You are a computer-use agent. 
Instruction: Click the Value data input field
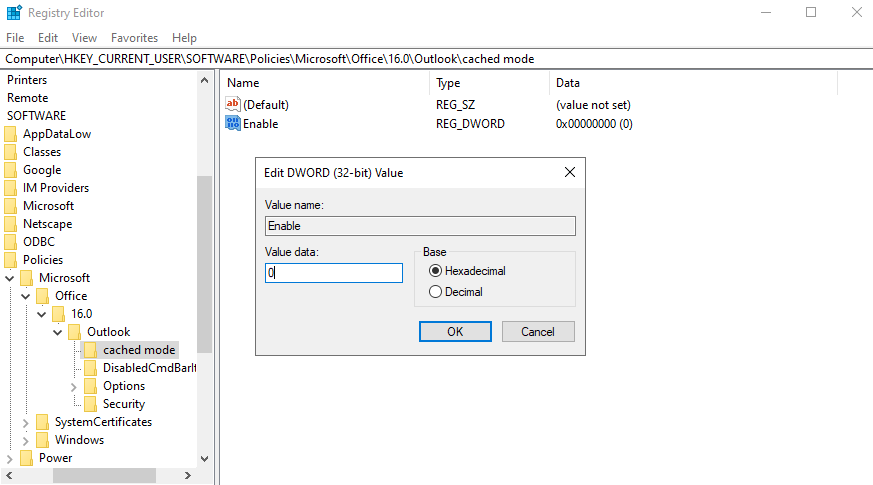333,273
